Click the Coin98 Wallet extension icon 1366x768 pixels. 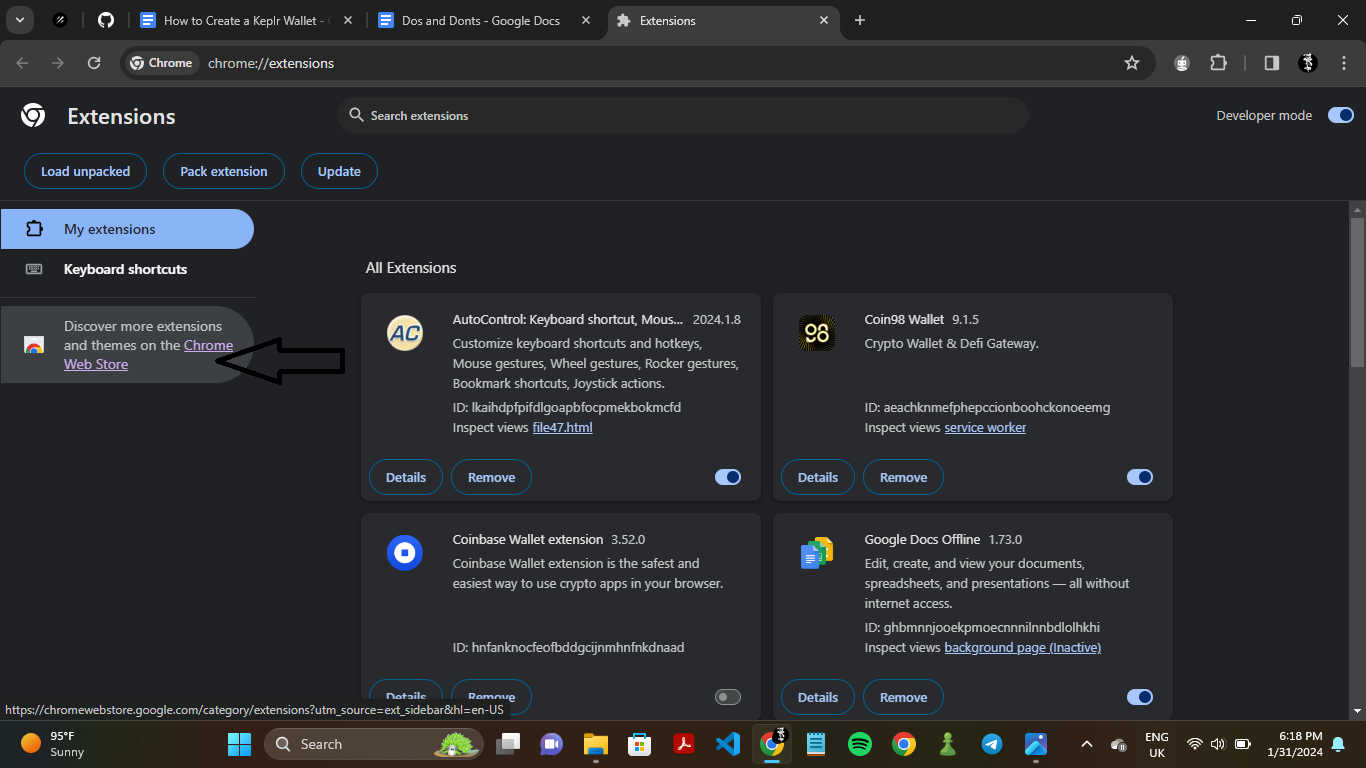click(x=817, y=333)
